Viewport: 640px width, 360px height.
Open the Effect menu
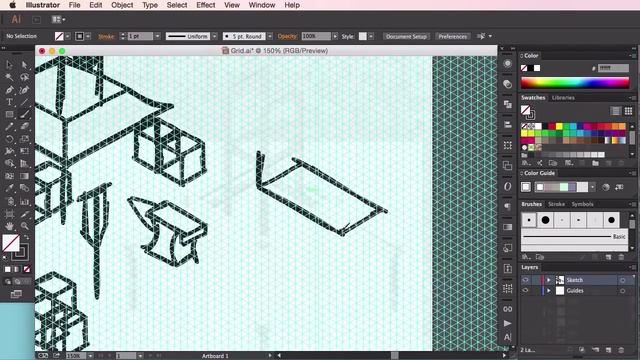pyautogui.click(x=206, y=5)
